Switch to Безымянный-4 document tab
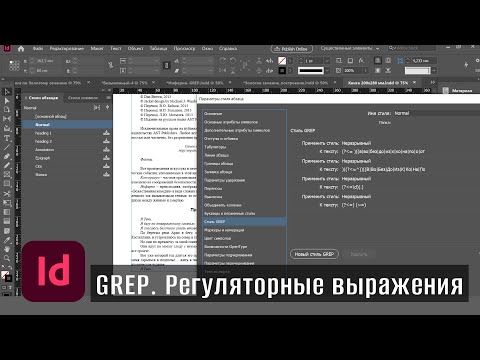 pyautogui.click(x=124, y=83)
